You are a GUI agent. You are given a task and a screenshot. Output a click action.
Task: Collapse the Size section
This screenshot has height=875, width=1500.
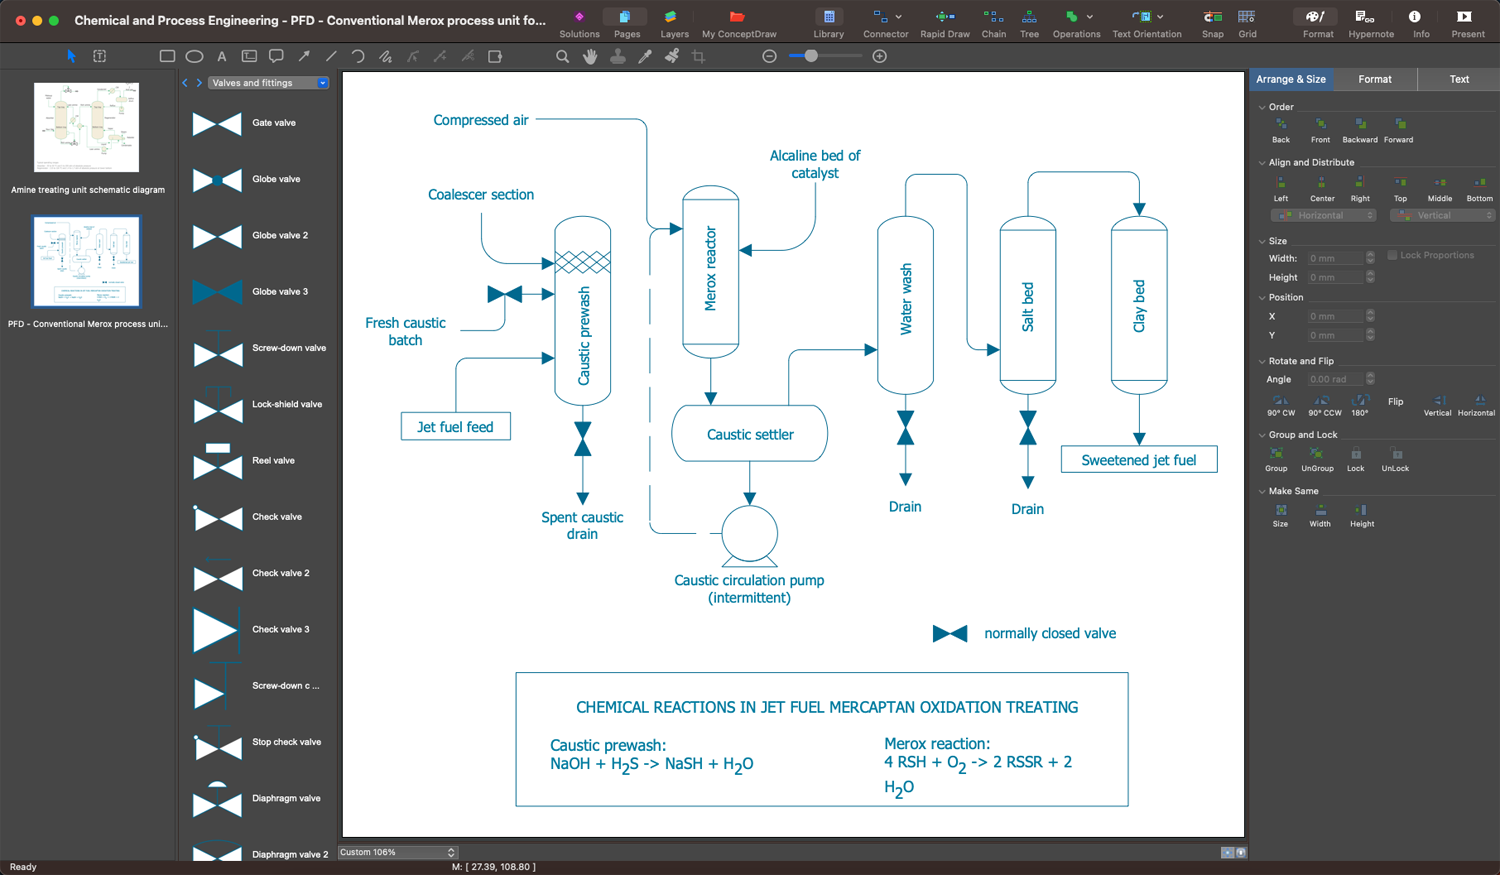point(1262,241)
